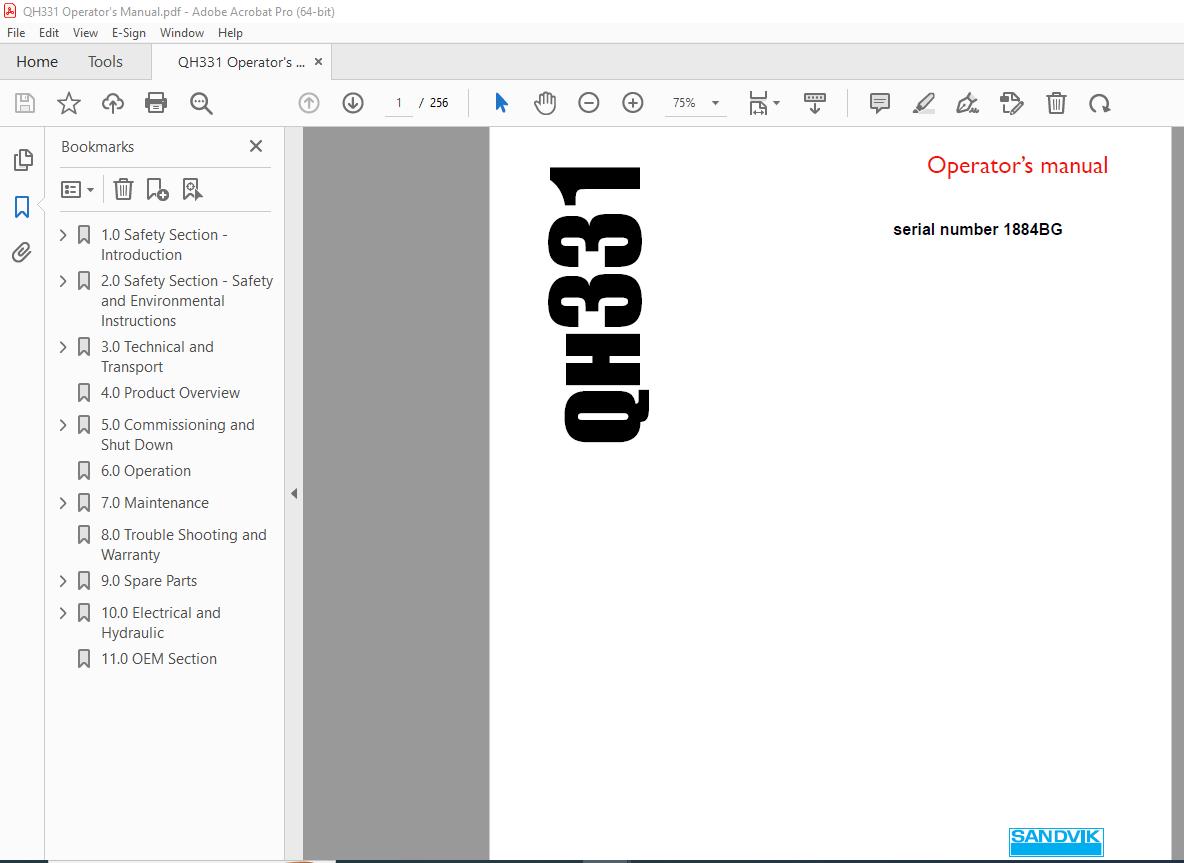Delete selected bookmark in Bookmarks panel

[123, 189]
